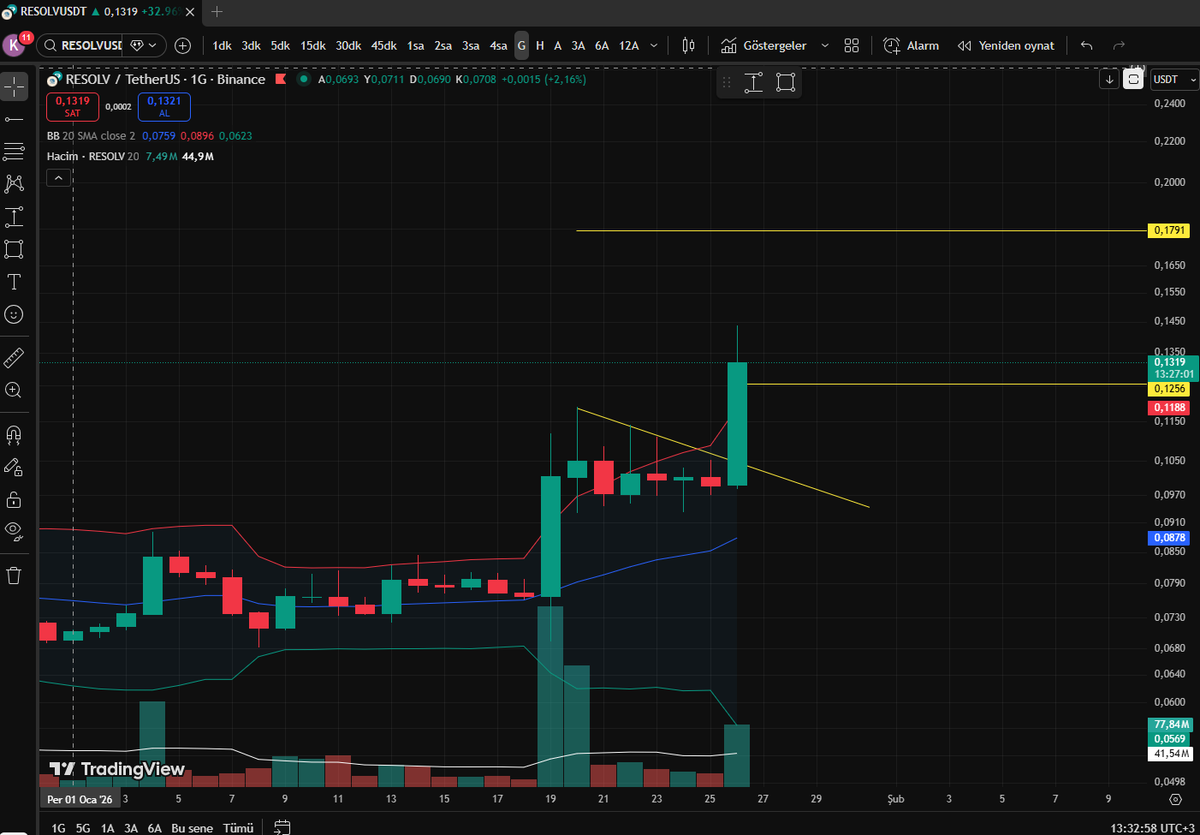
Task: Click the undo arrow in the toolbar
Action: point(1086,45)
